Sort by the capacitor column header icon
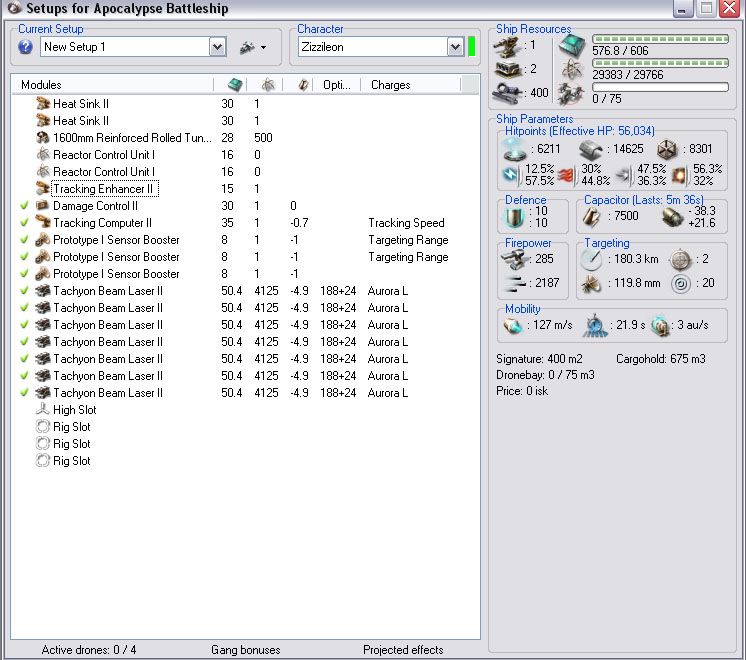Screen dimensions: 746x660 pyautogui.click(x=303, y=85)
